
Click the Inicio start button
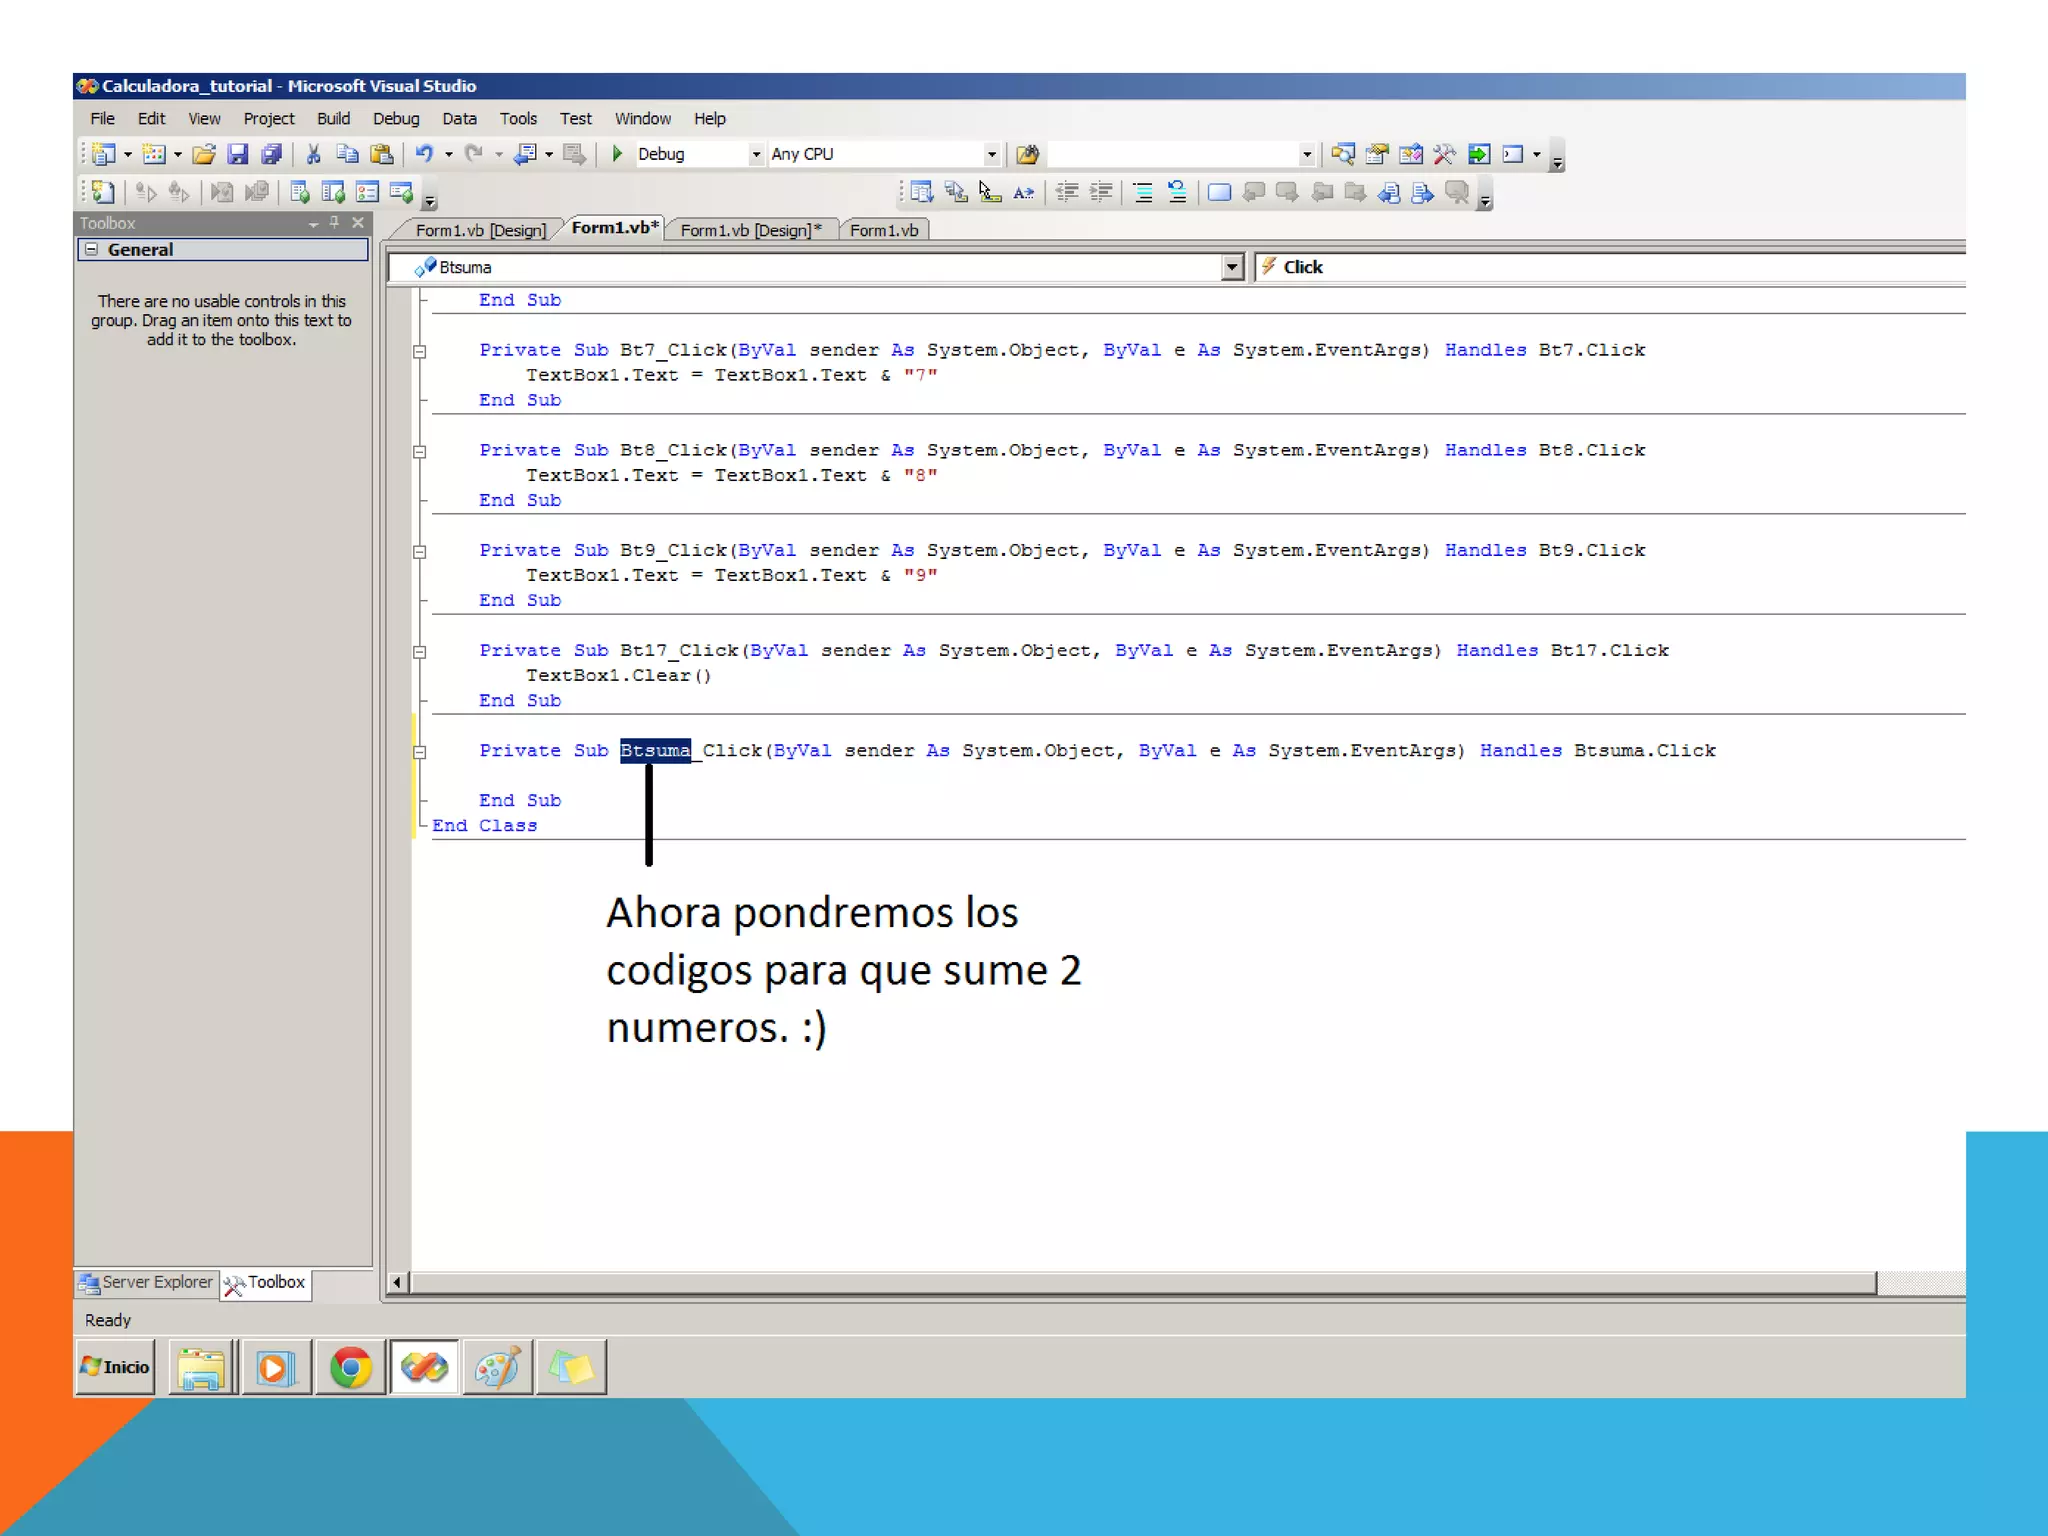(116, 1367)
